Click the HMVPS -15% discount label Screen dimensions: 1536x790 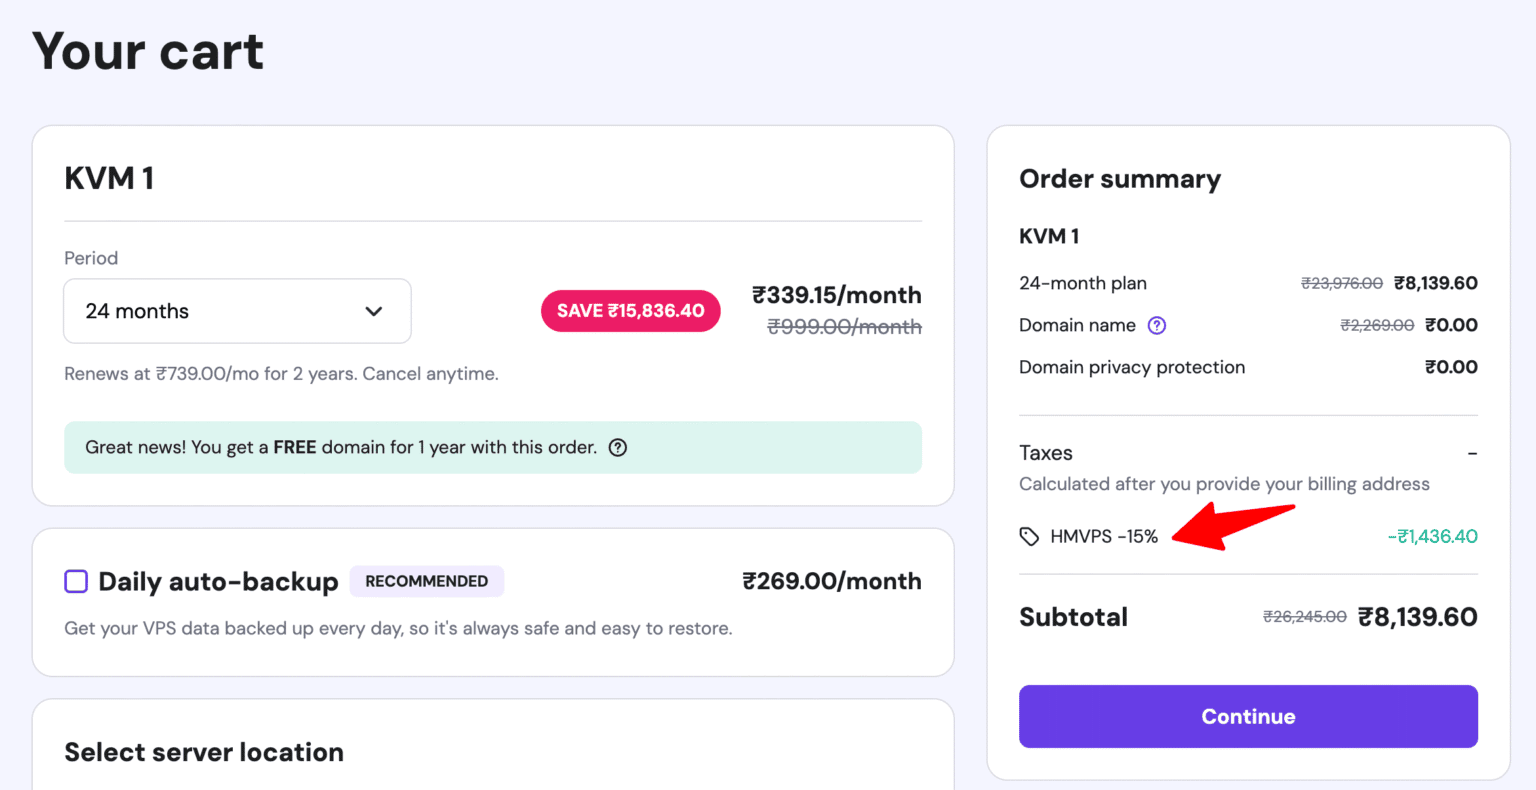pos(1103,536)
